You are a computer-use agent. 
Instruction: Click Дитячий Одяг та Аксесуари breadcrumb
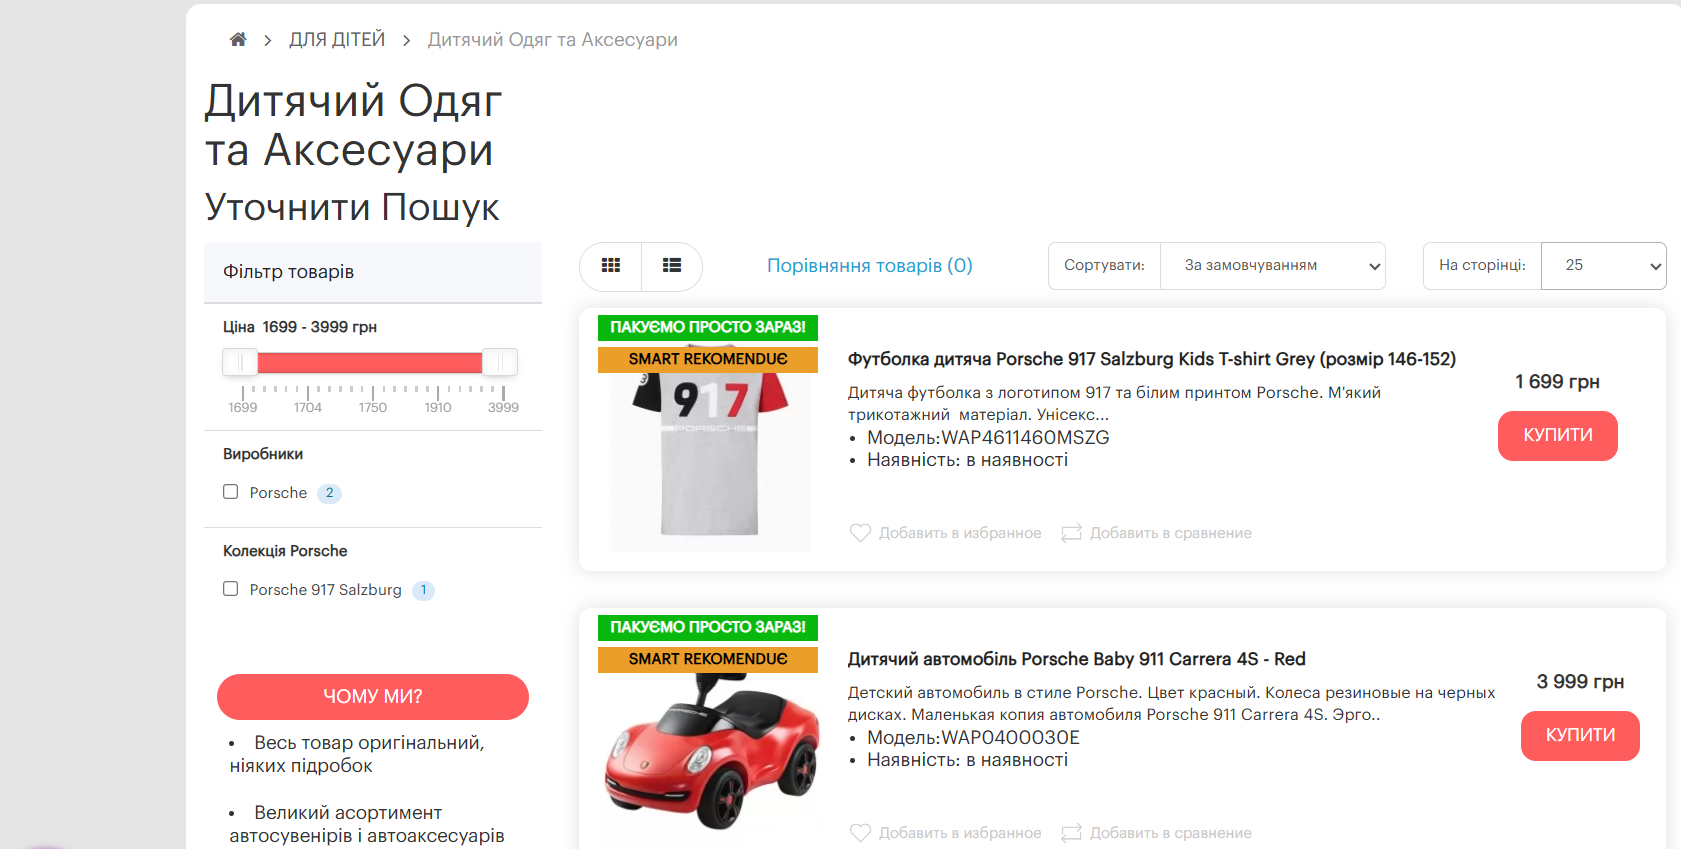[x=552, y=40]
